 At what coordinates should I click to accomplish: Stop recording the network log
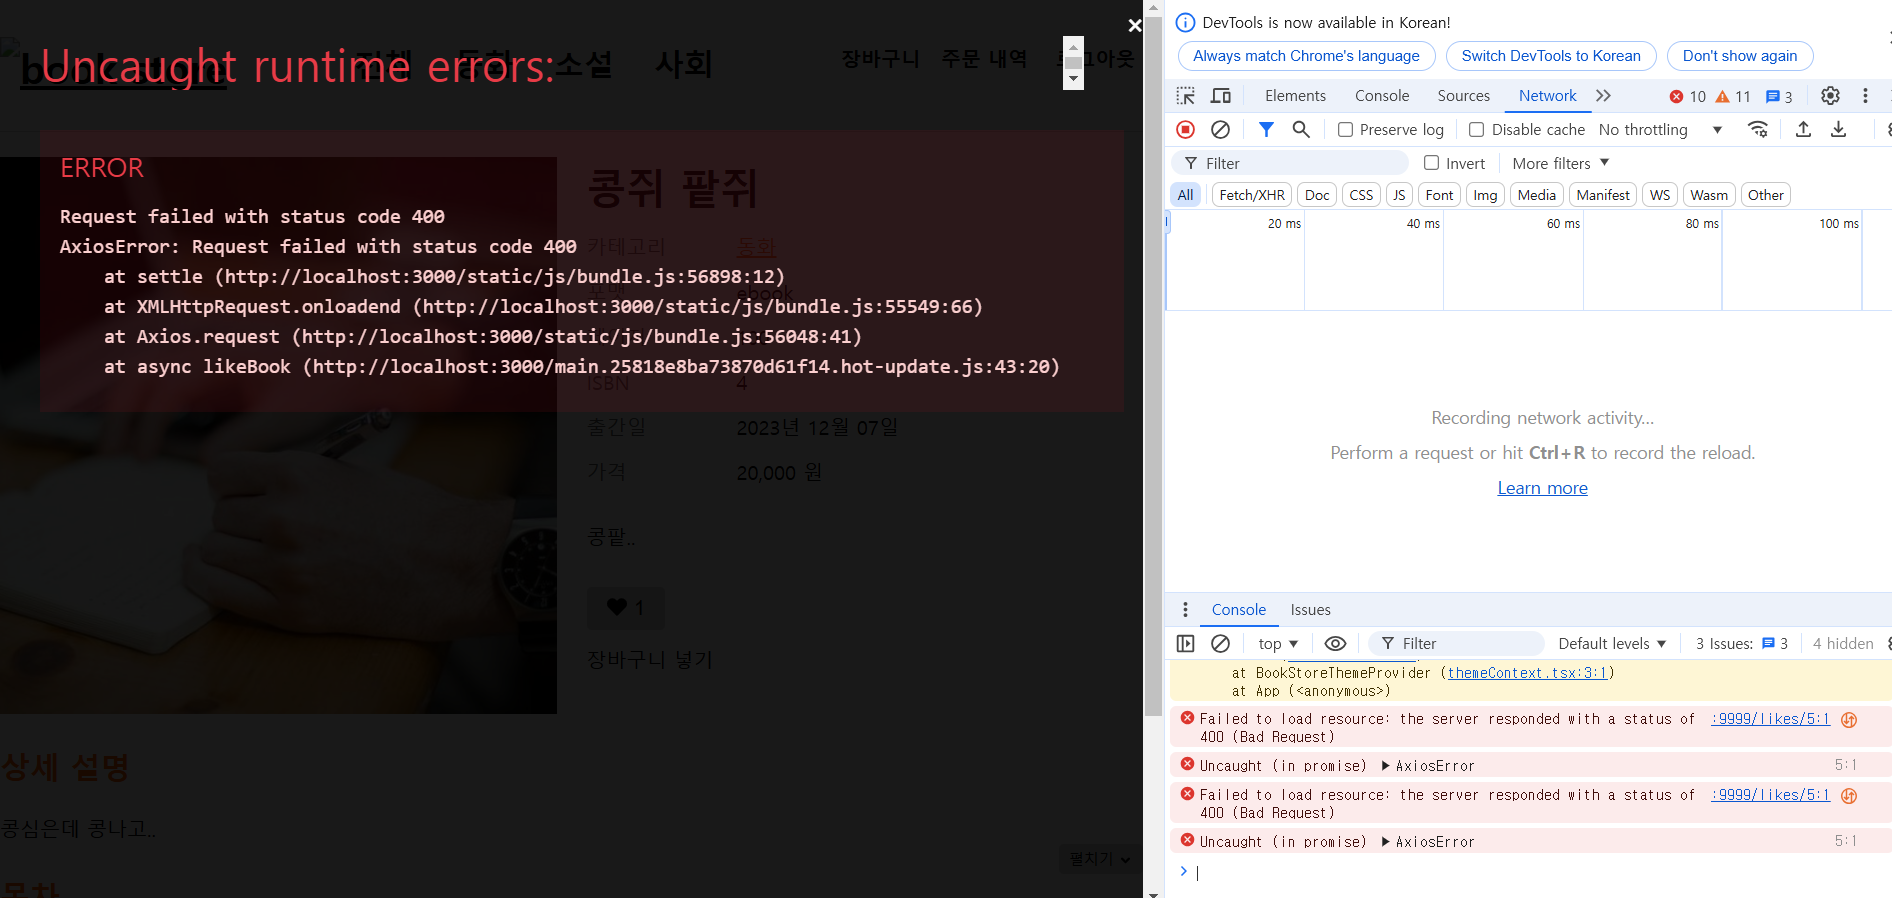point(1186,129)
